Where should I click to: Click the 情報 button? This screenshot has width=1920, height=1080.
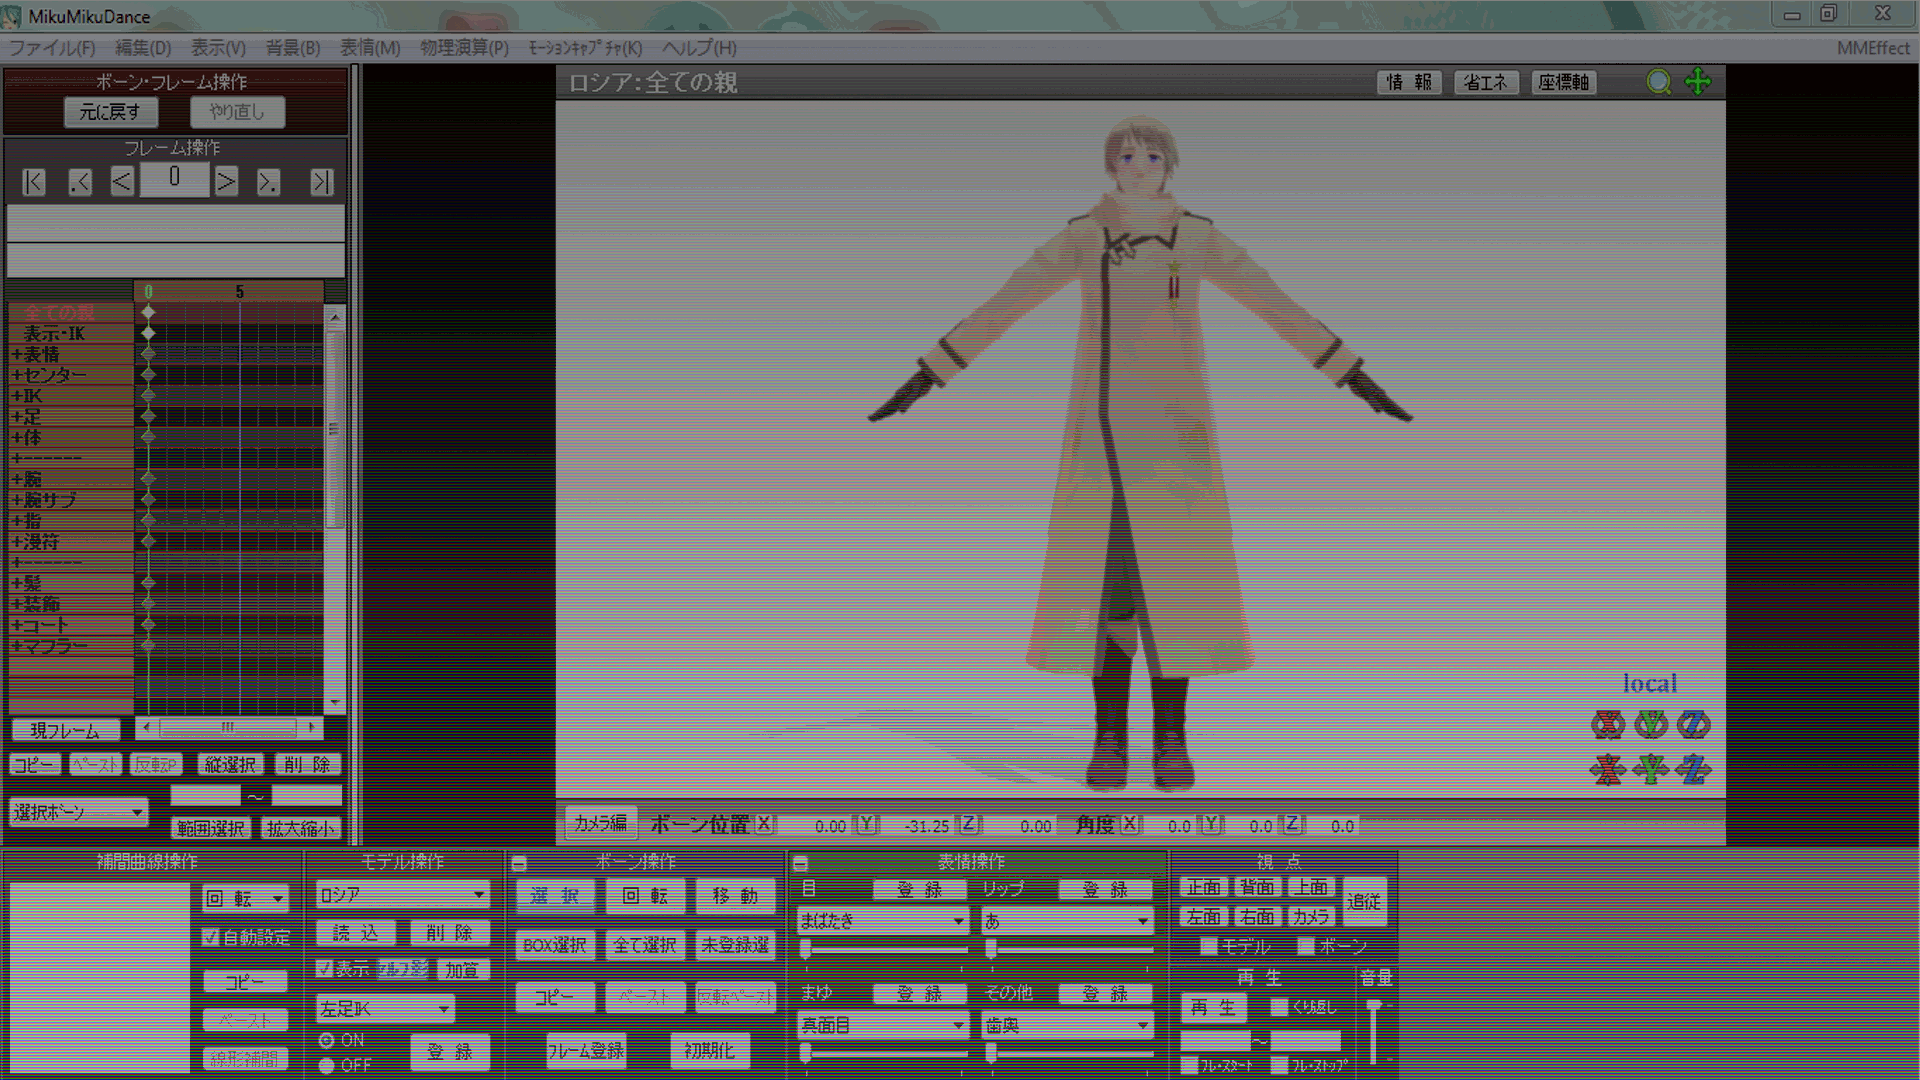[x=1409, y=82]
